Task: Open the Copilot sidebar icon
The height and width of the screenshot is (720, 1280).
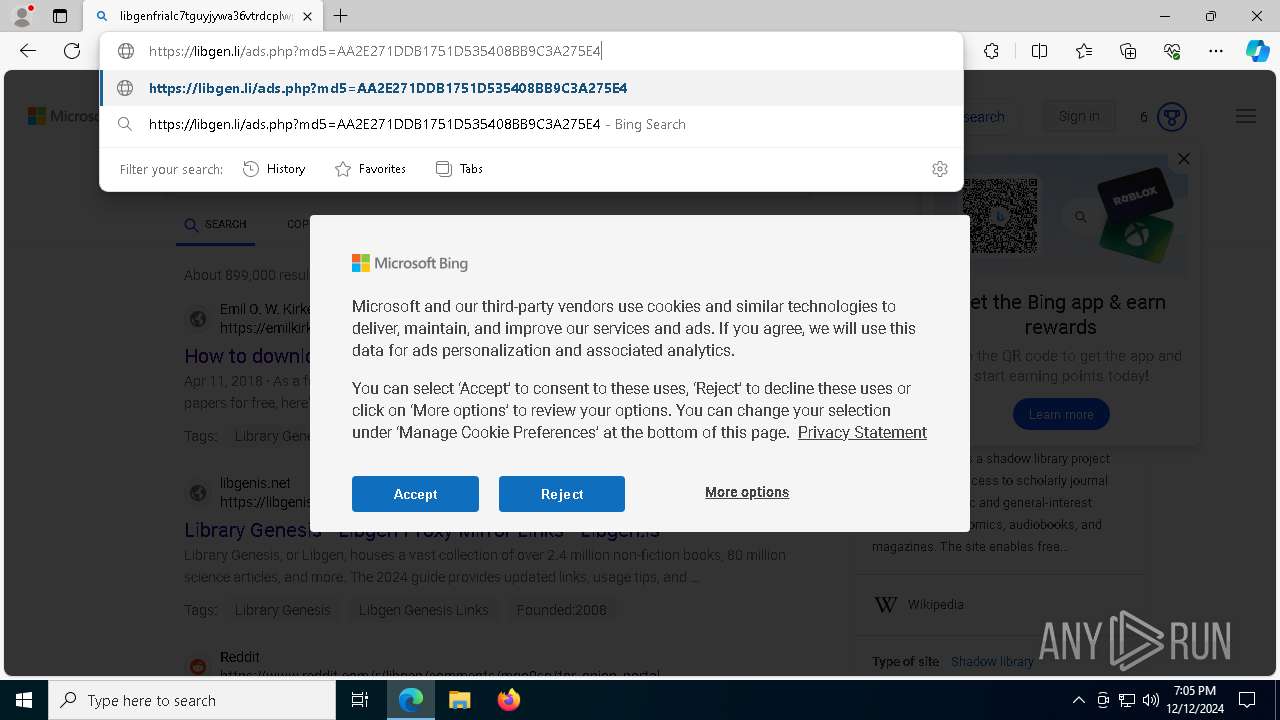Action: [x=1257, y=51]
